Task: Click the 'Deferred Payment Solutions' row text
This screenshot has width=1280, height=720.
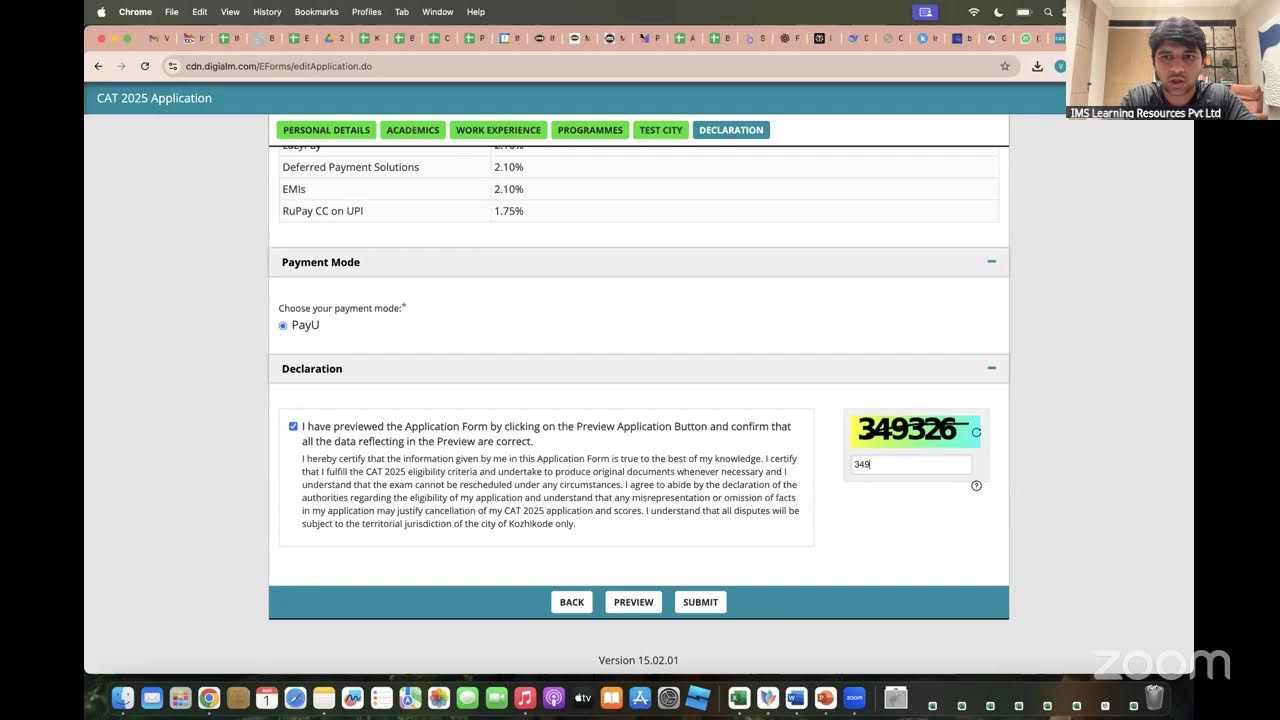Action: point(351,167)
